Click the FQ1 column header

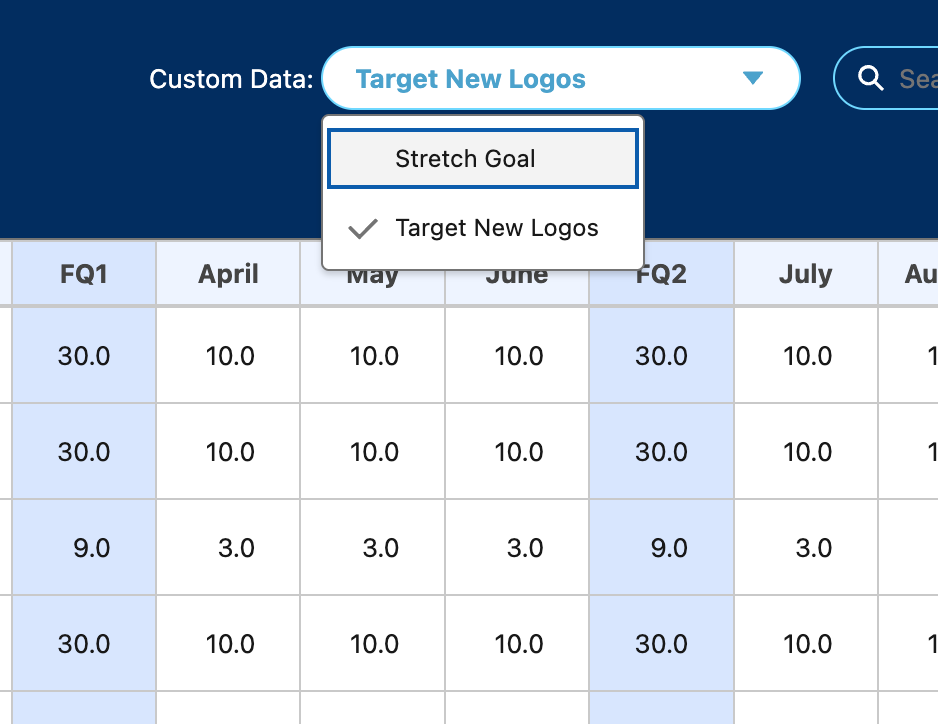coord(84,274)
